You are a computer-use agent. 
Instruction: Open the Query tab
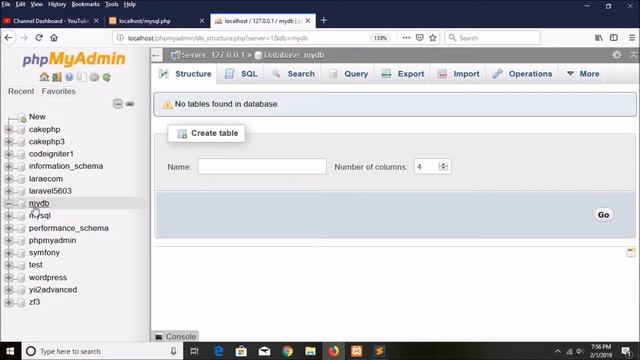click(x=349, y=74)
